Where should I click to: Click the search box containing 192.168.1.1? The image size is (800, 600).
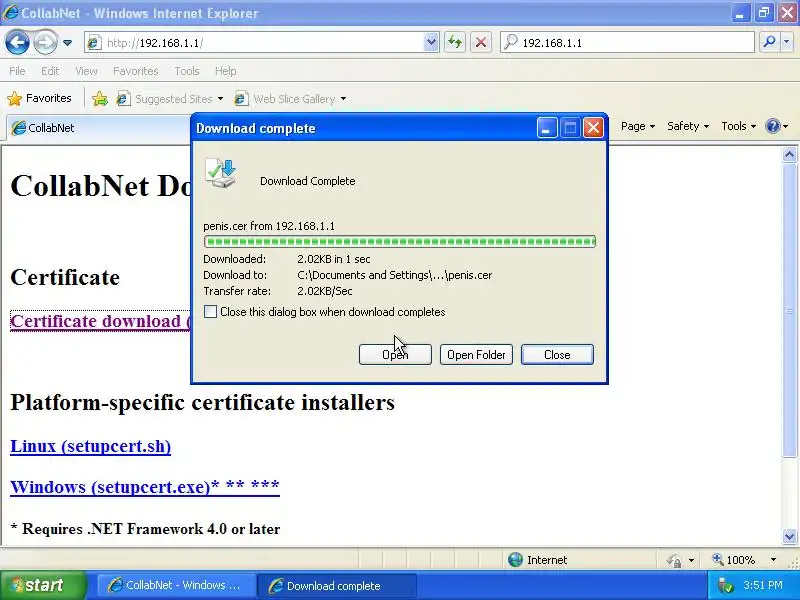pyautogui.click(x=627, y=43)
